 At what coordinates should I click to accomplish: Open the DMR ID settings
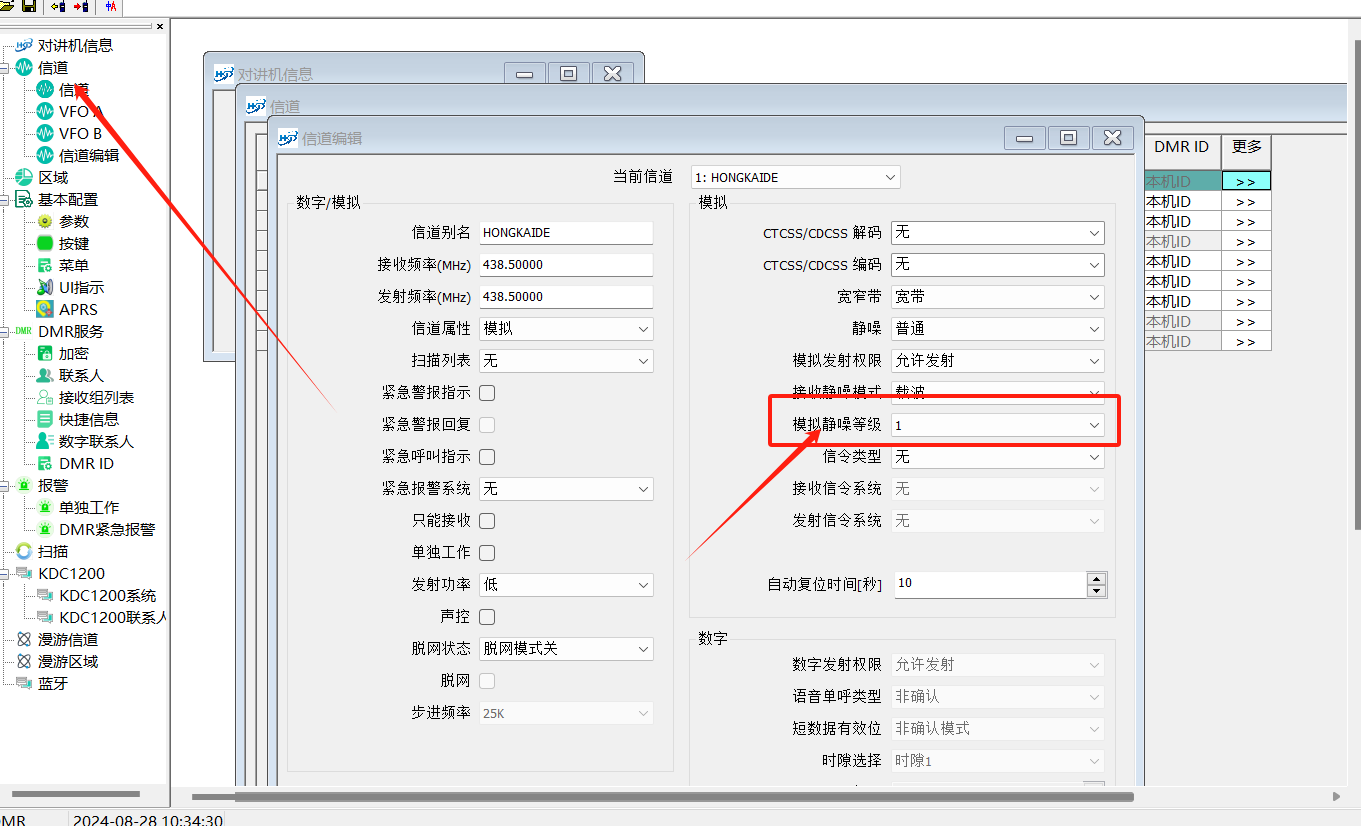click(x=70, y=463)
